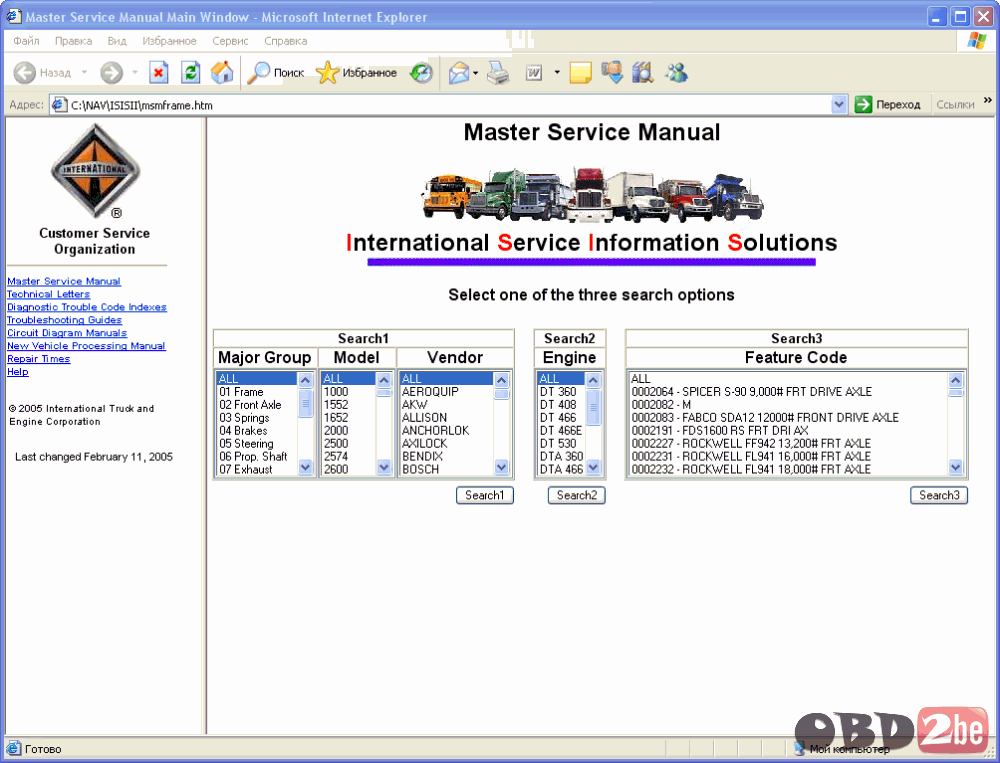Viewport: 1000px width, 763px height.
Task: Expand the address bar dropdown
Action: point(839,105)
